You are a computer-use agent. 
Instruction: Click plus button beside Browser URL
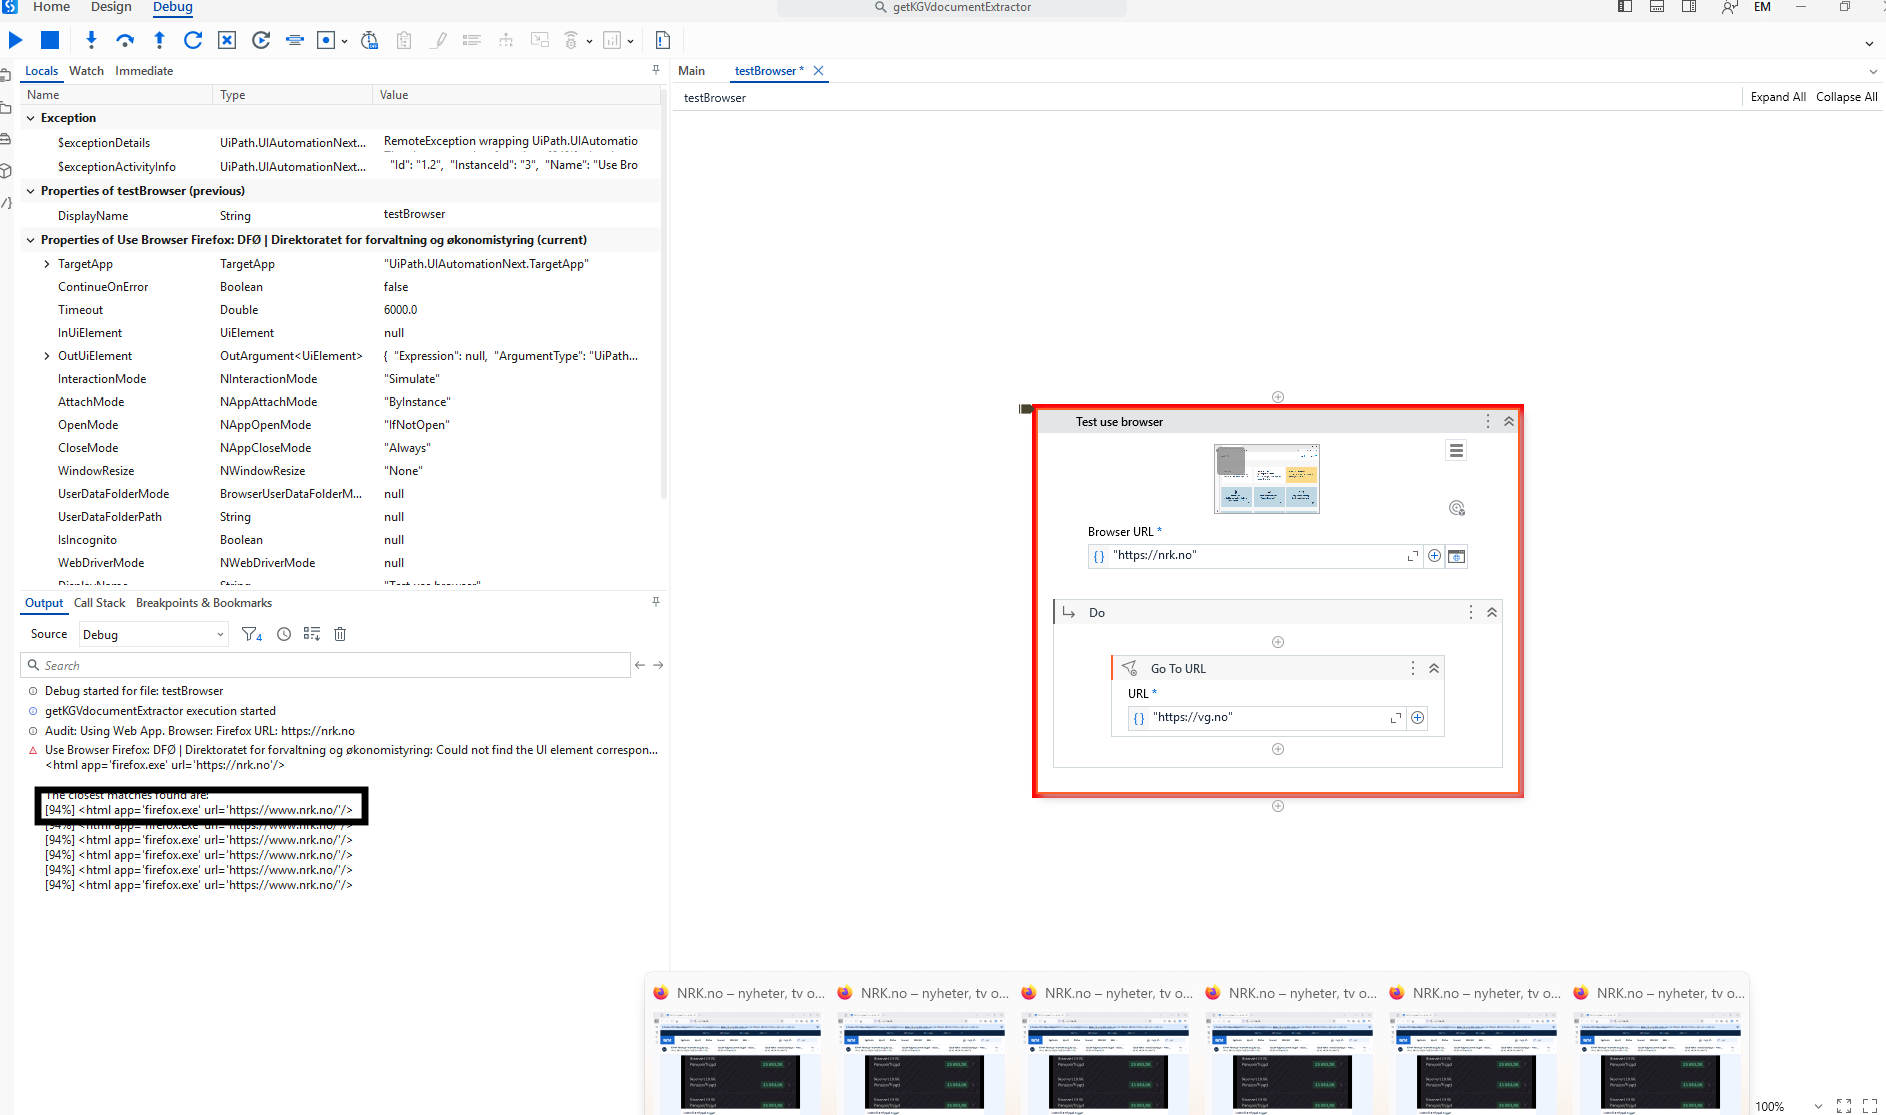pyautogui.click(x=1434, y=556)
